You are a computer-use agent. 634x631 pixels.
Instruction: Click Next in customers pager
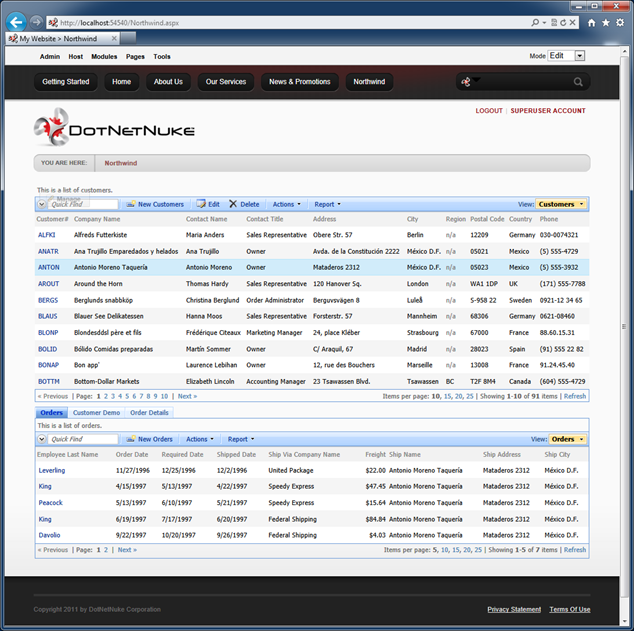coord(187,396)
